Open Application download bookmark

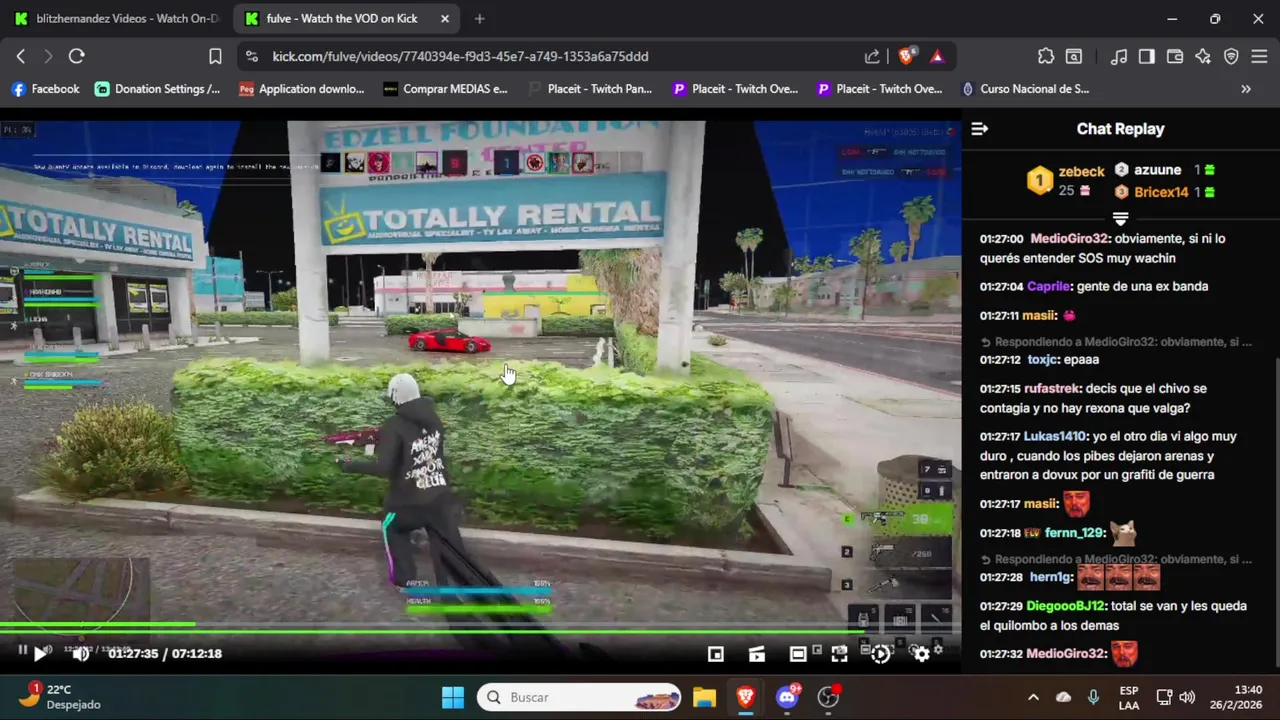302,89
